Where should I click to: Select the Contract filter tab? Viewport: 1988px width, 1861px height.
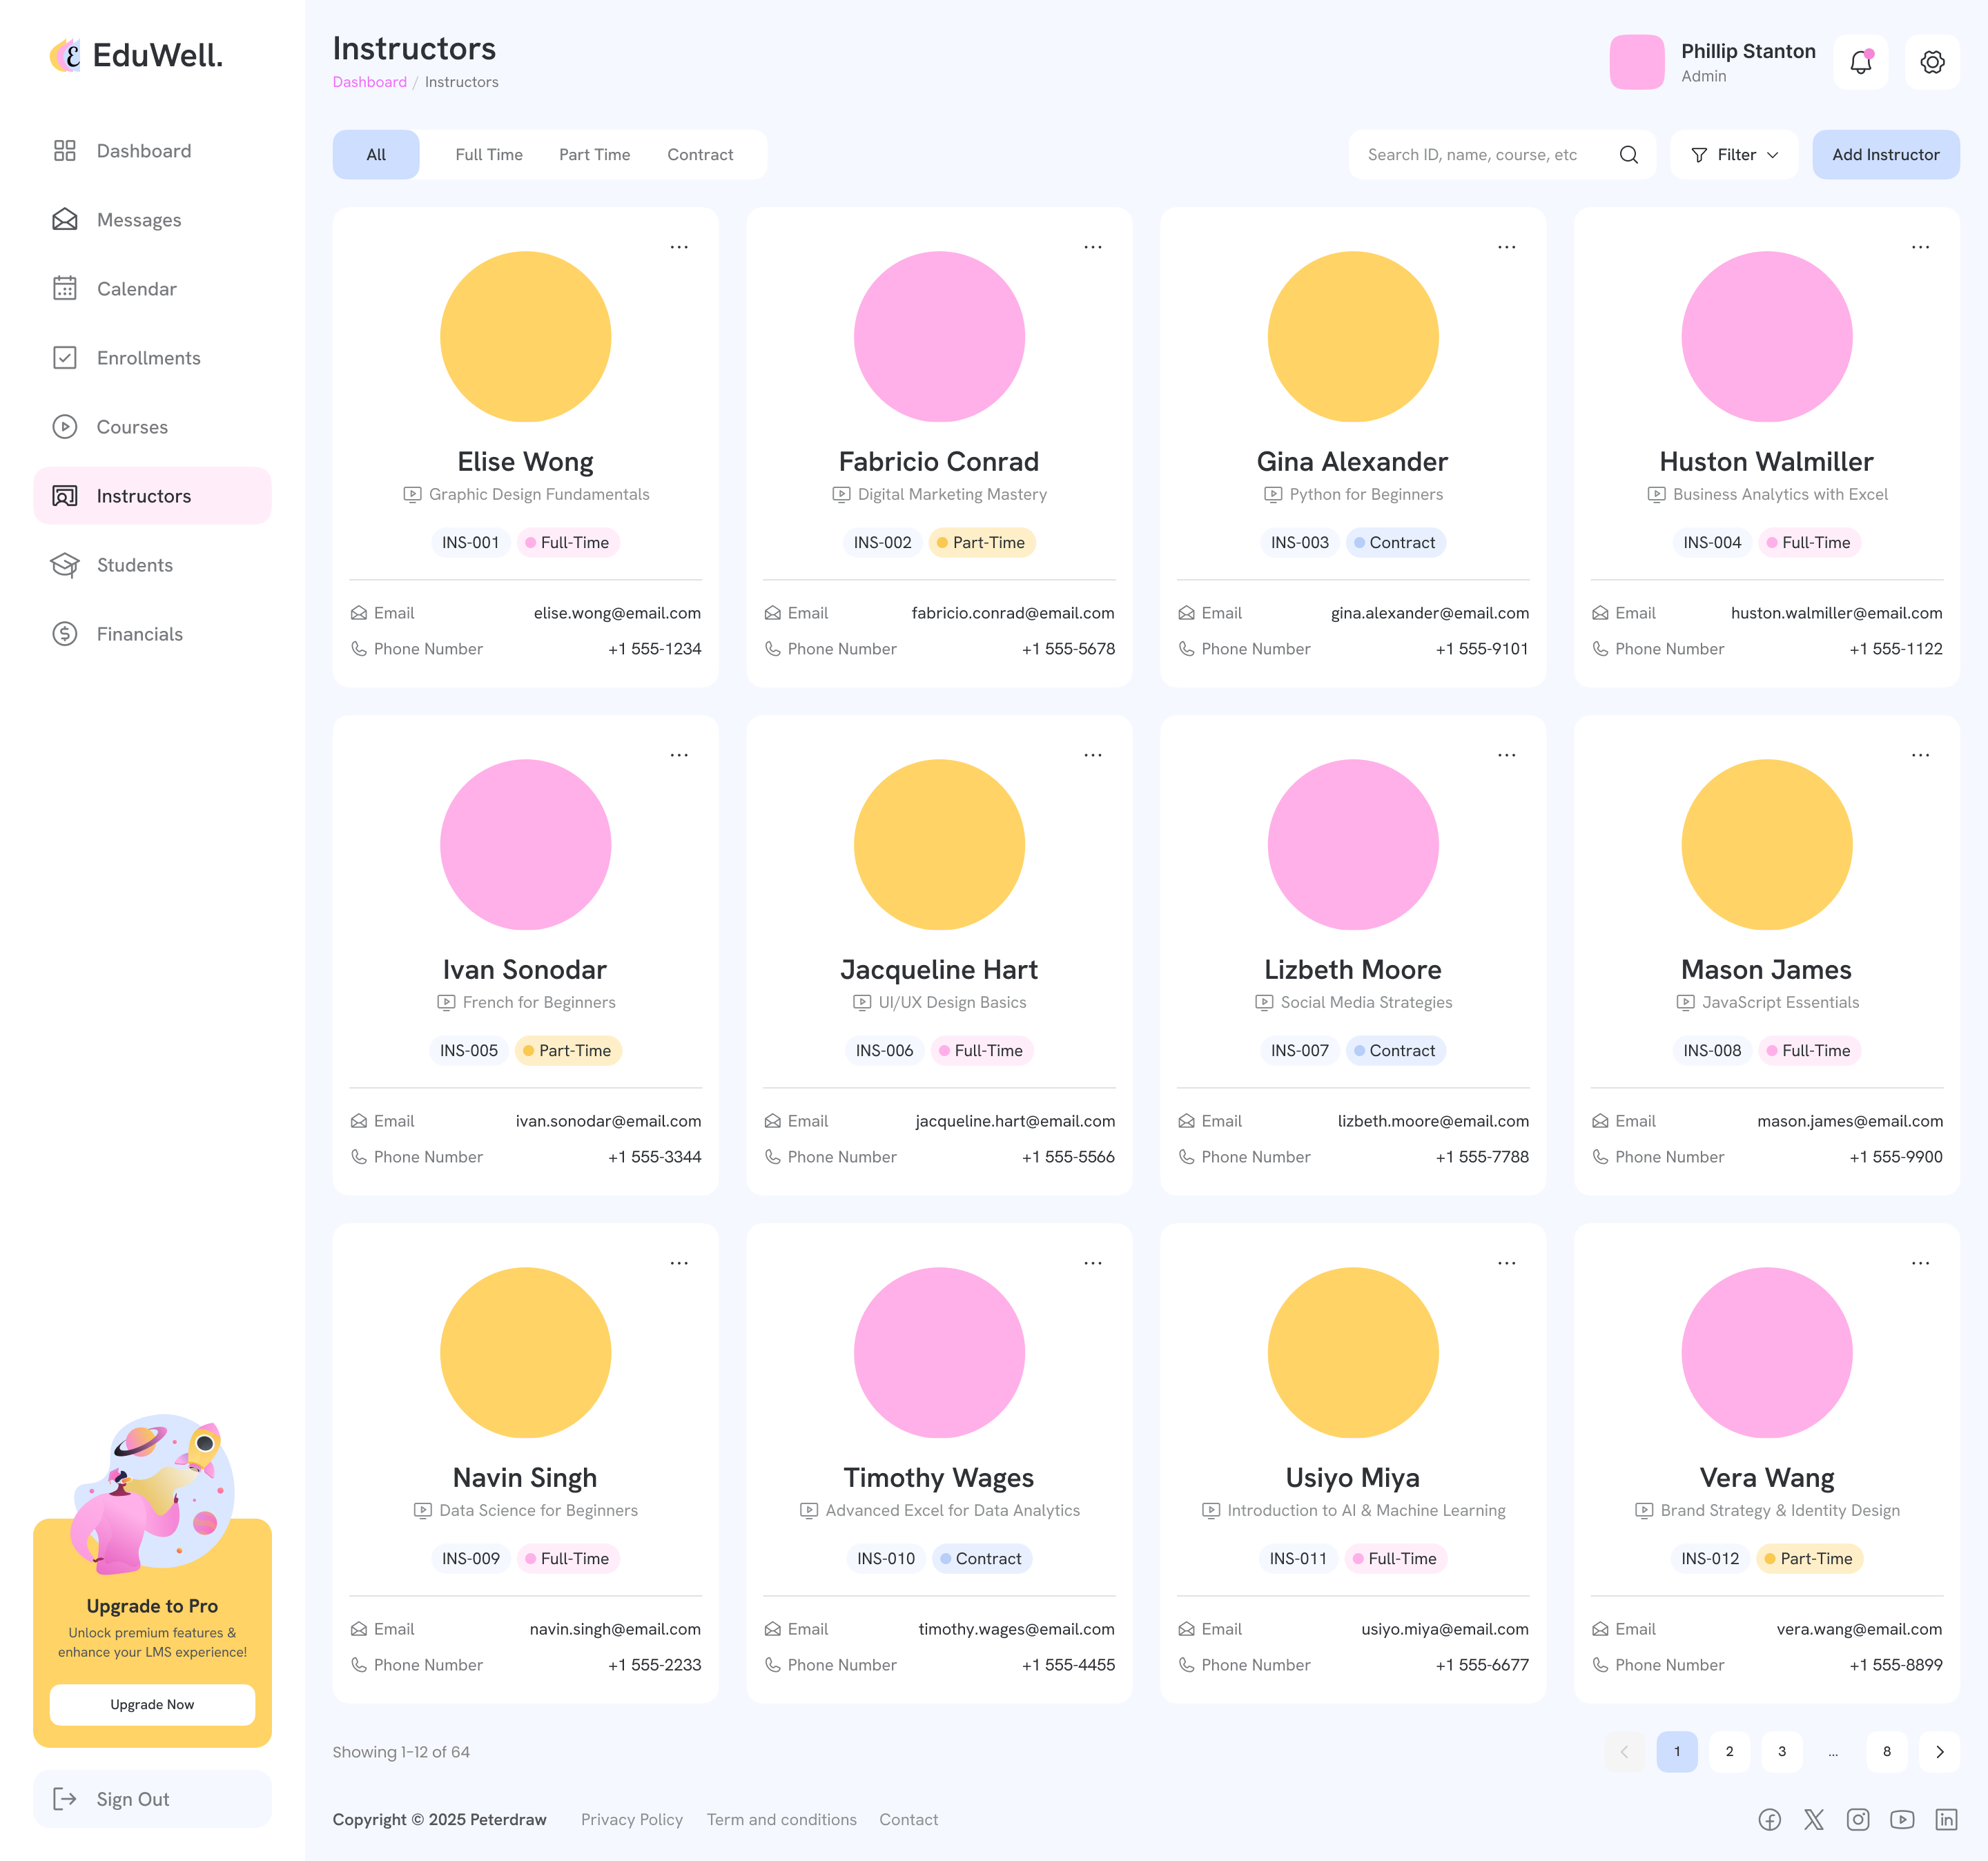click(700, 155)
